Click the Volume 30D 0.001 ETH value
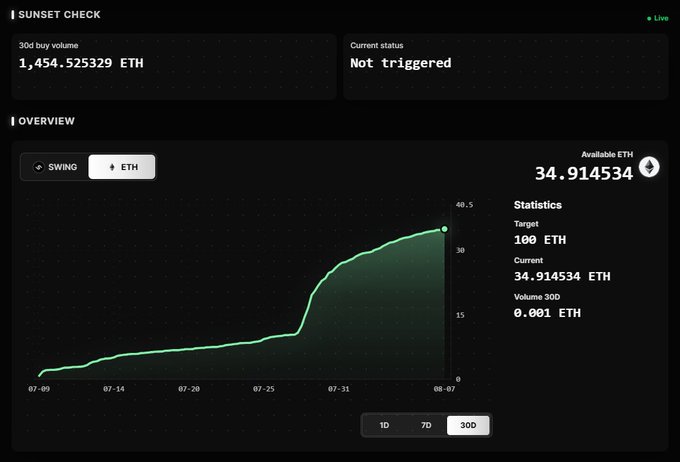 coord(547,313)
